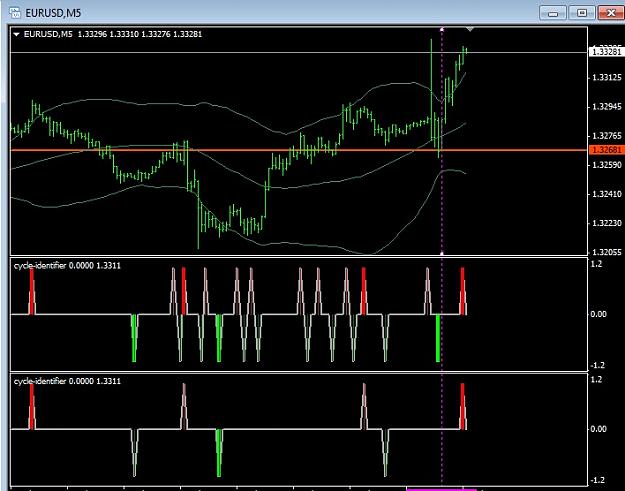Open the dropdown triangle beside EURUSD,M5 chart label
The width and height of the screenshot is (625, 491).
pyautogui.click(x=16, y=35)
